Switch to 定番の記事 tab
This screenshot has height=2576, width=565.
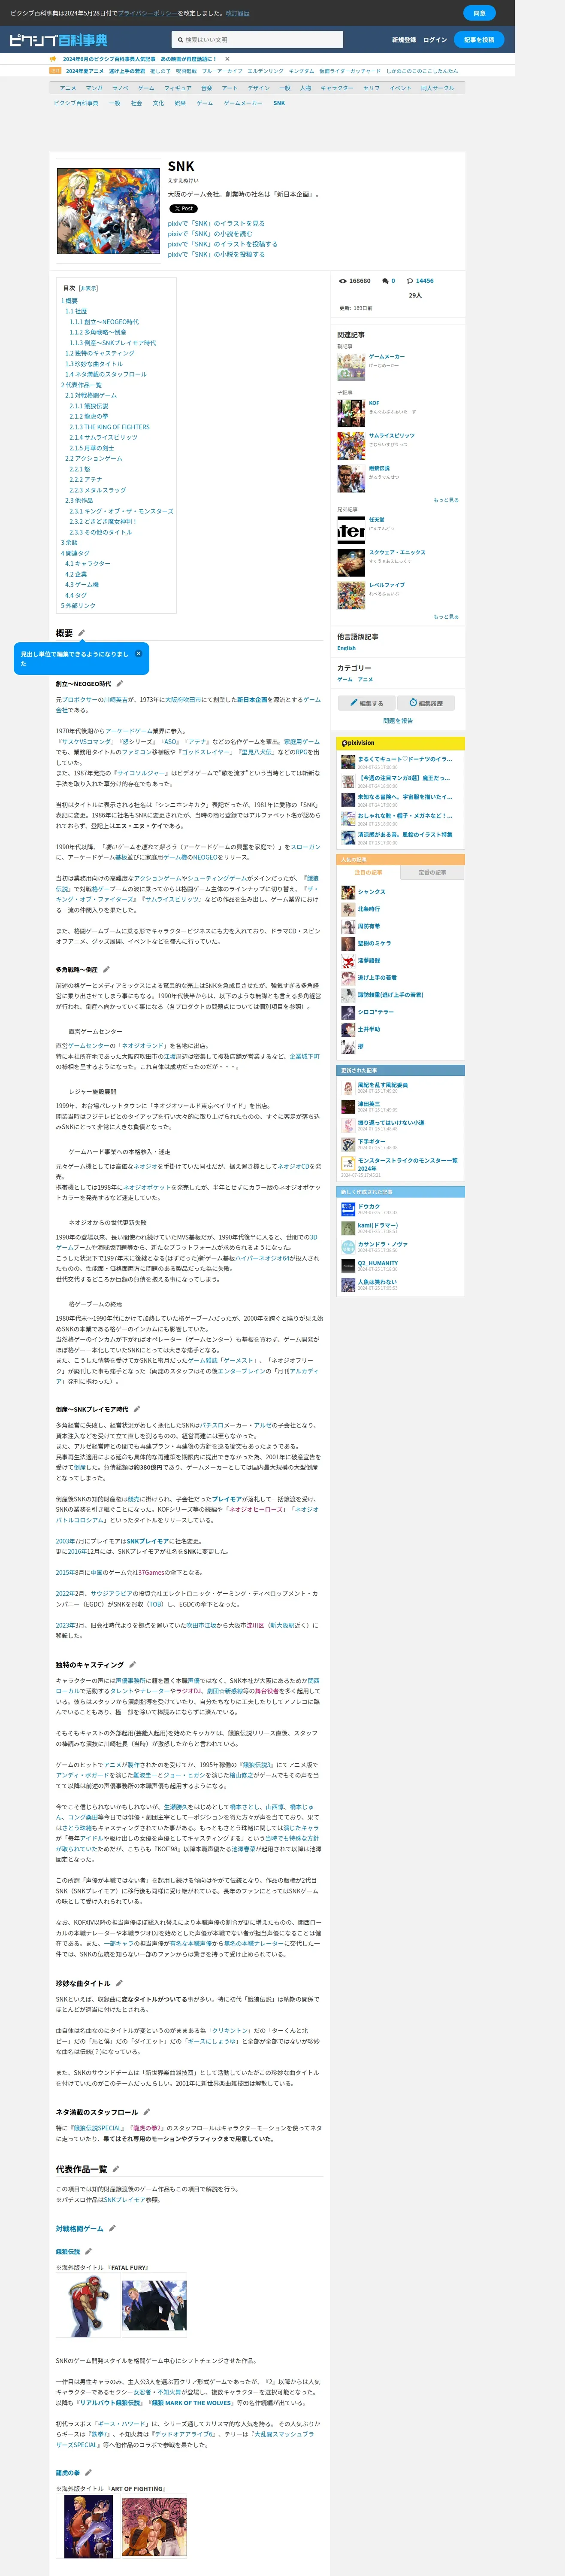(x=432, y=873)
